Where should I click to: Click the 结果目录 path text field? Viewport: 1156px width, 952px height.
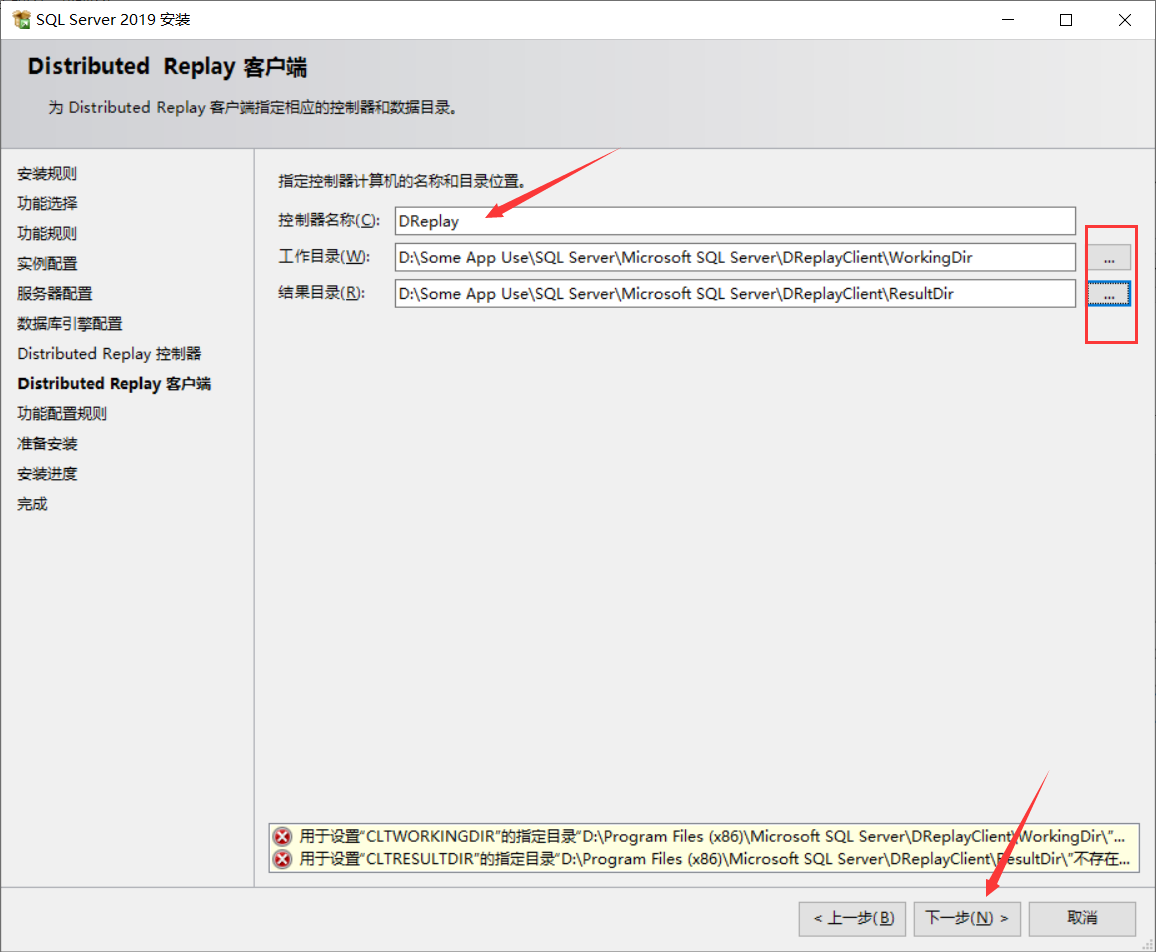pos(735,293)
